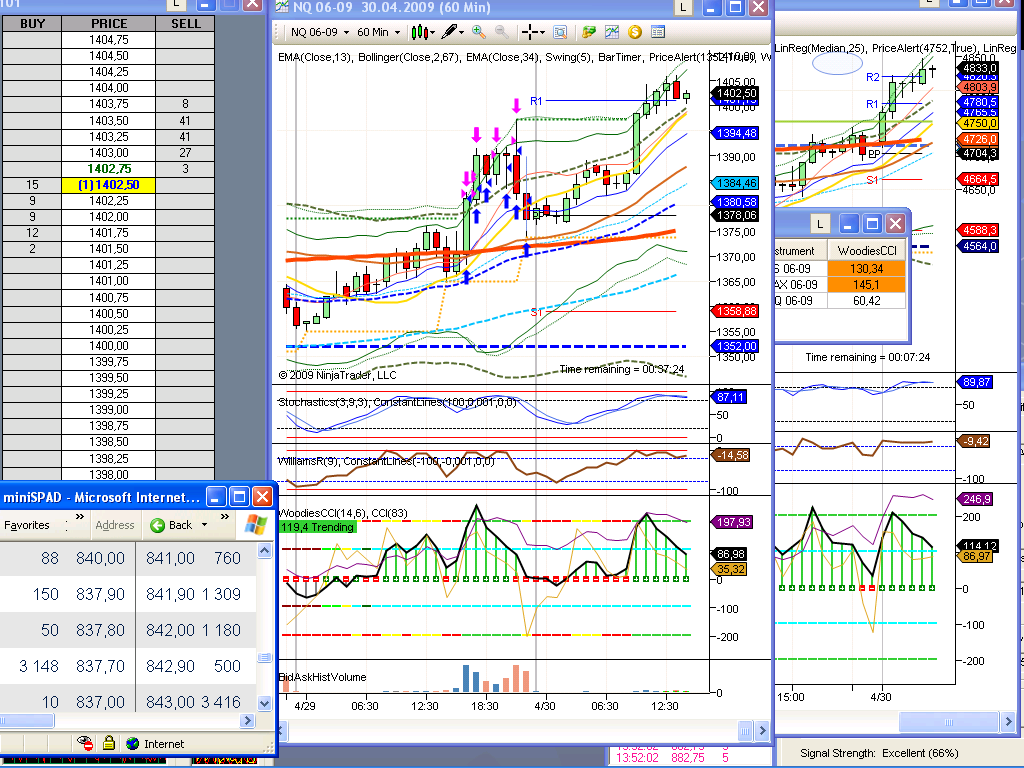Click the zoom out magnifier icon

[x=501, y=32]
